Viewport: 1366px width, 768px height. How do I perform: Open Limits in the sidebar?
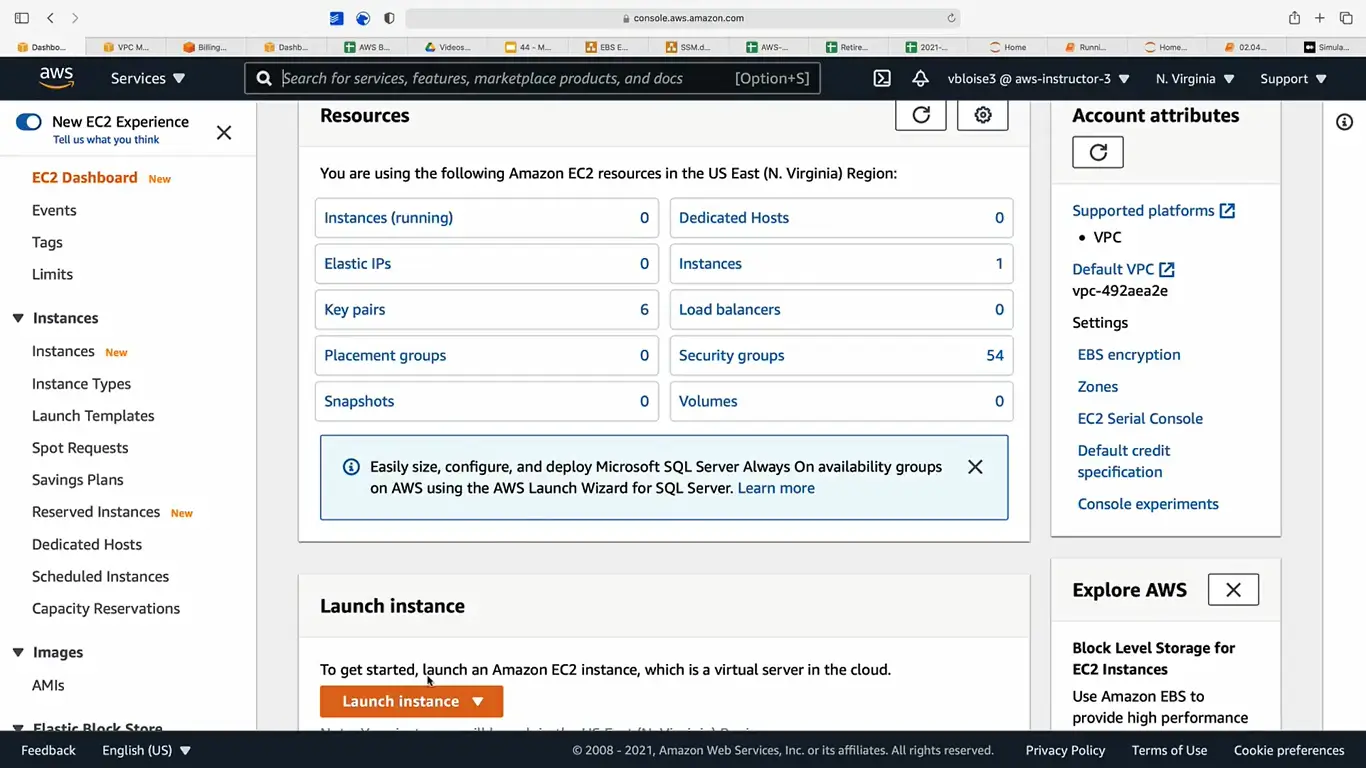[52, 274]
